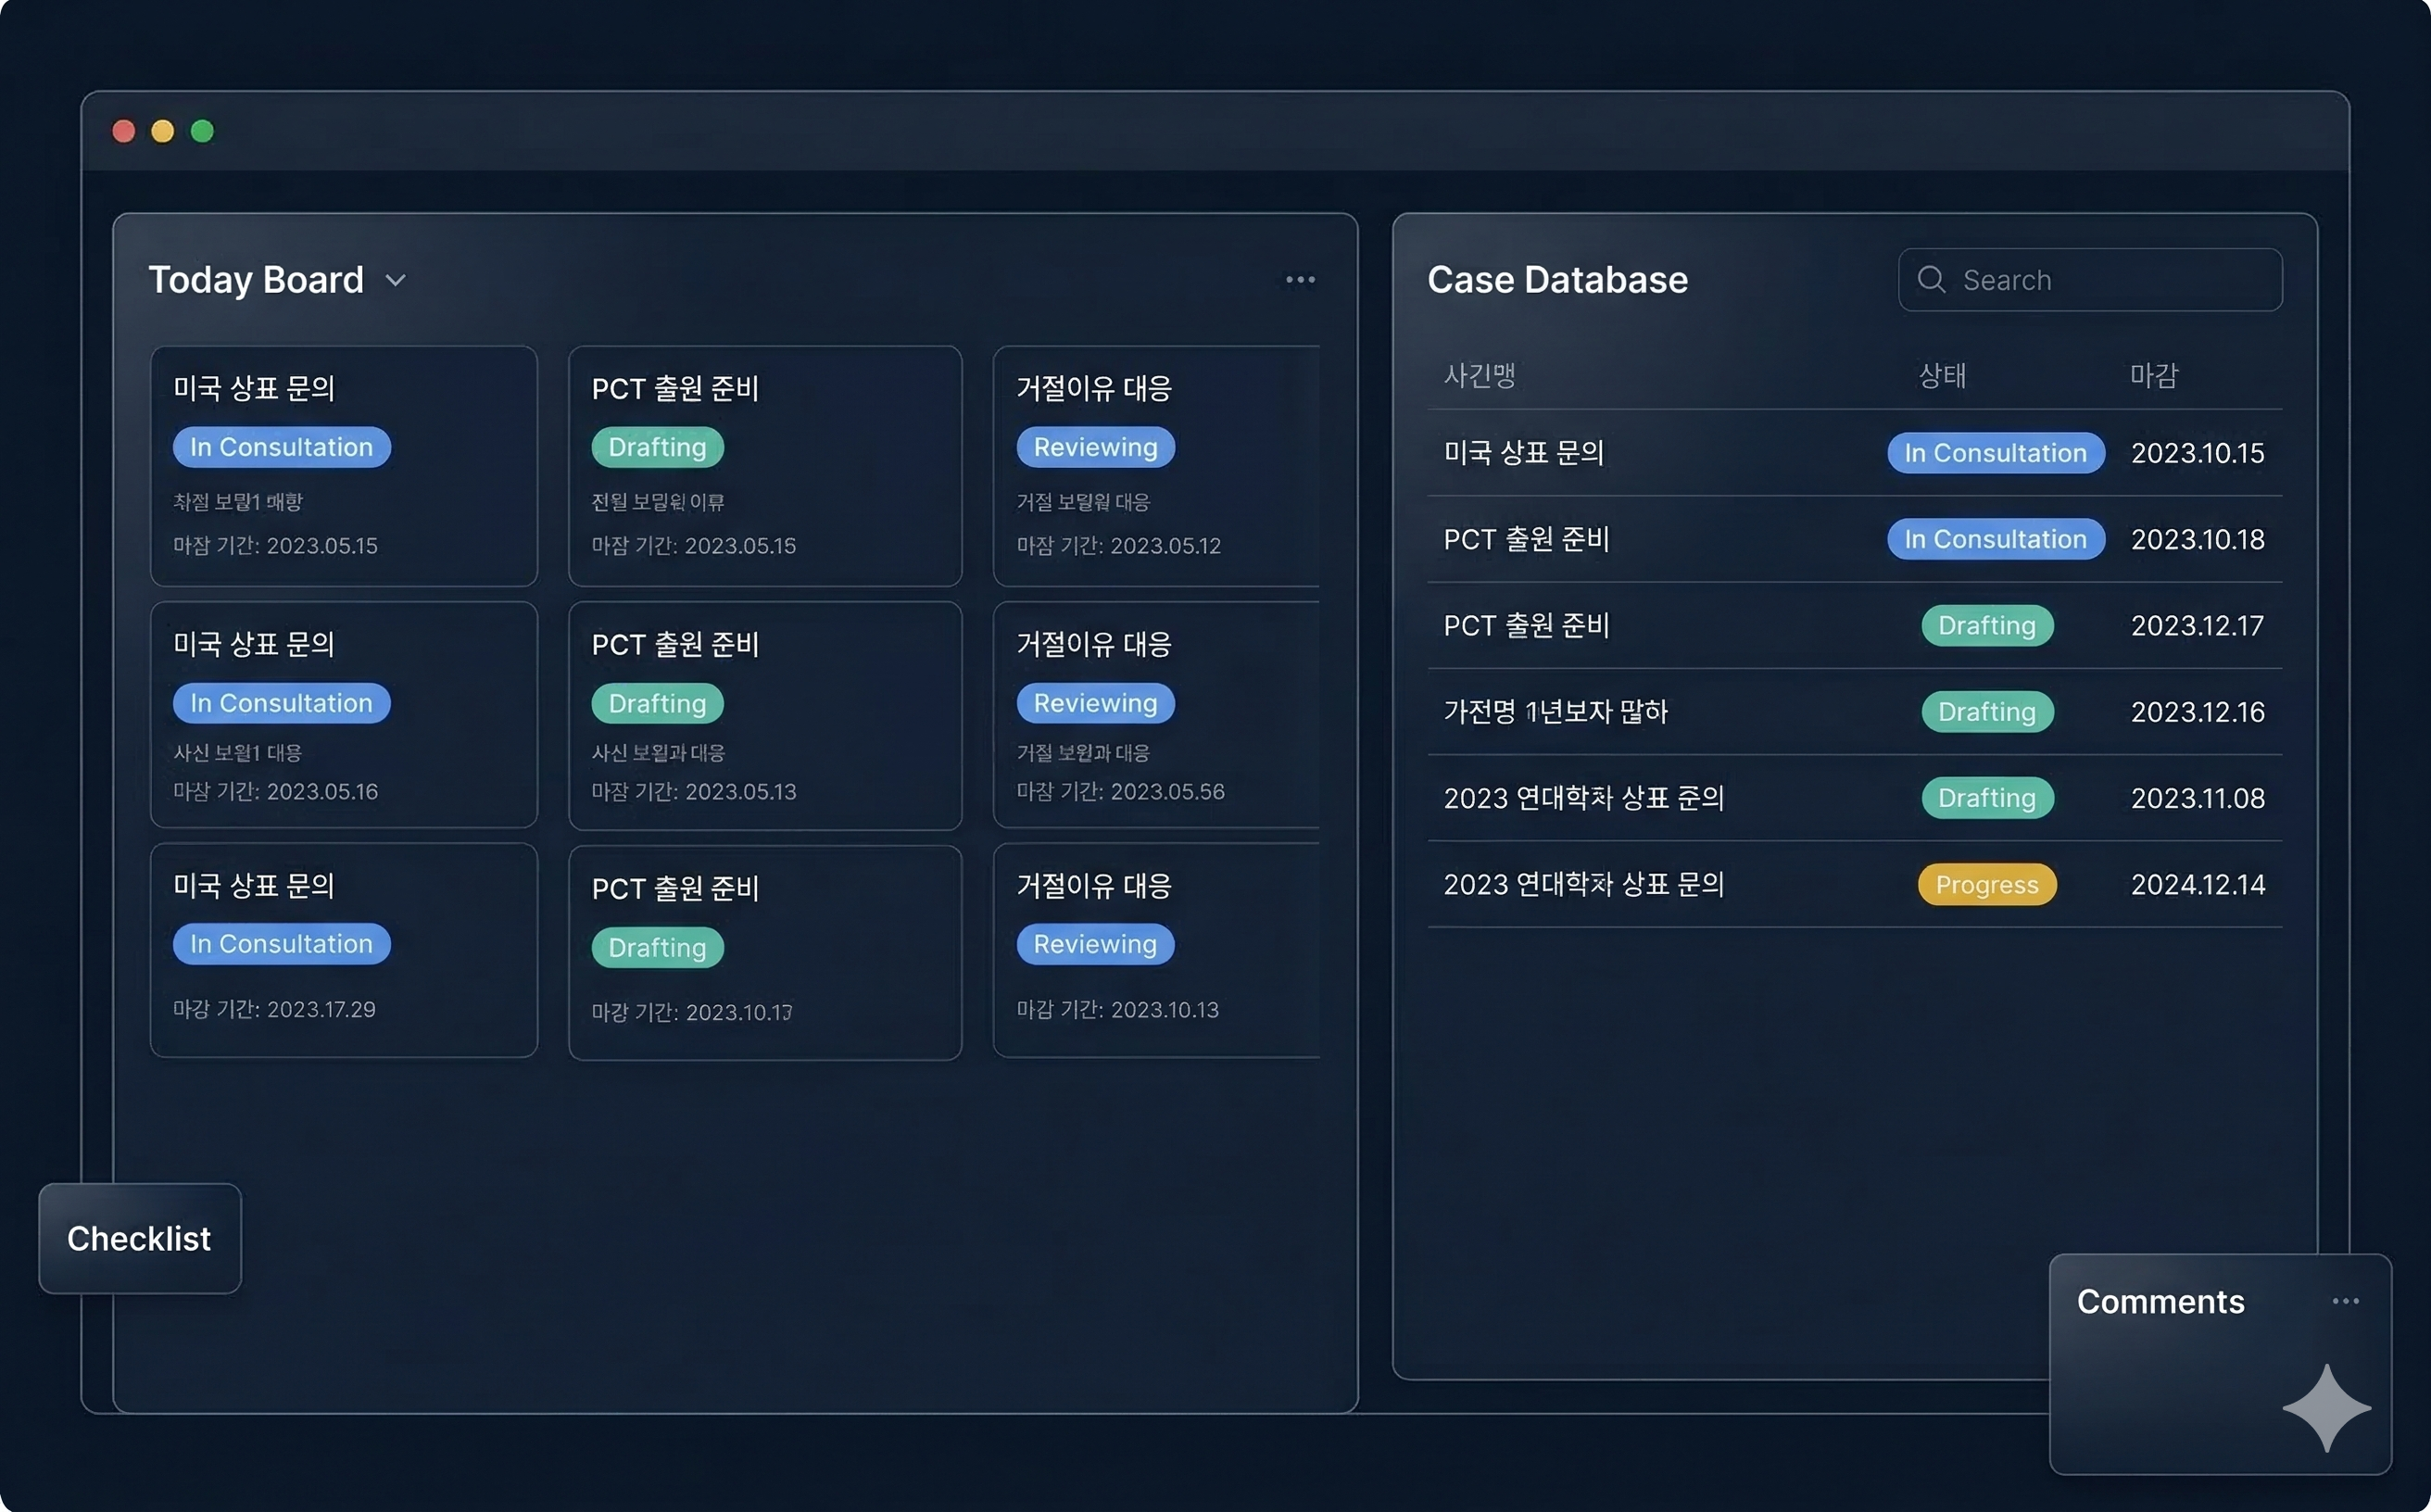Click the green maximize window dot

202,131
